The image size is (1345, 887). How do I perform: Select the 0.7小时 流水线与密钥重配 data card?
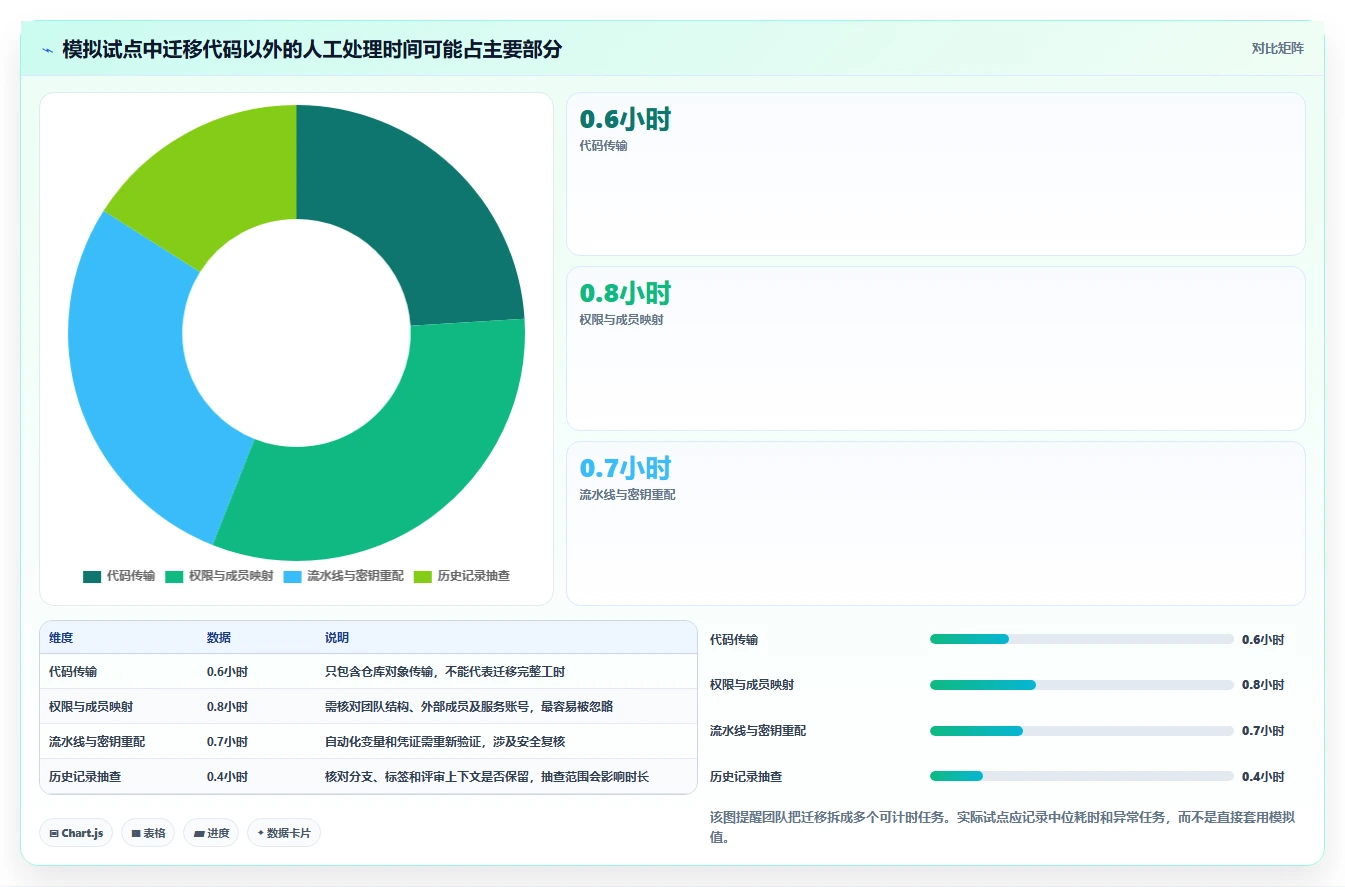pos(935,523)
